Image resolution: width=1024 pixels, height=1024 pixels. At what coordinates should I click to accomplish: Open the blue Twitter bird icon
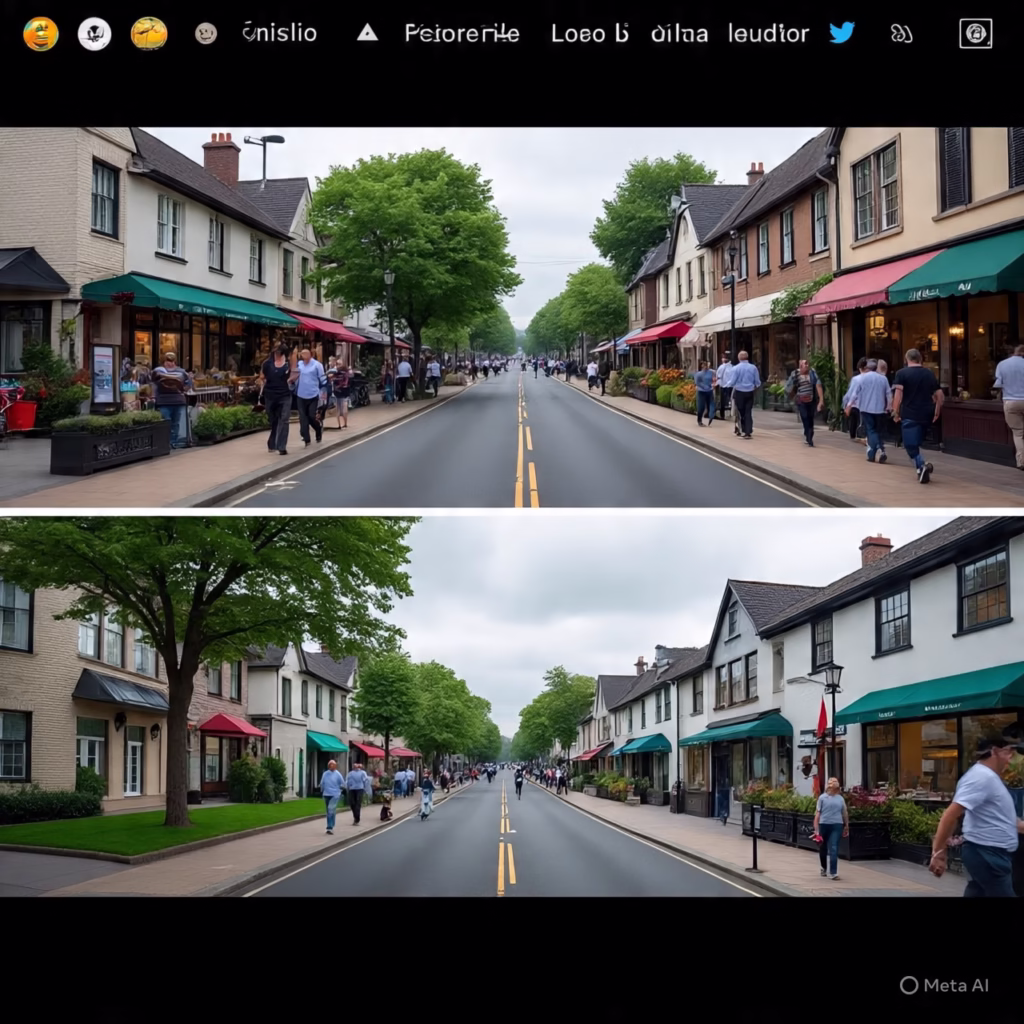click(x=842, y=32)
